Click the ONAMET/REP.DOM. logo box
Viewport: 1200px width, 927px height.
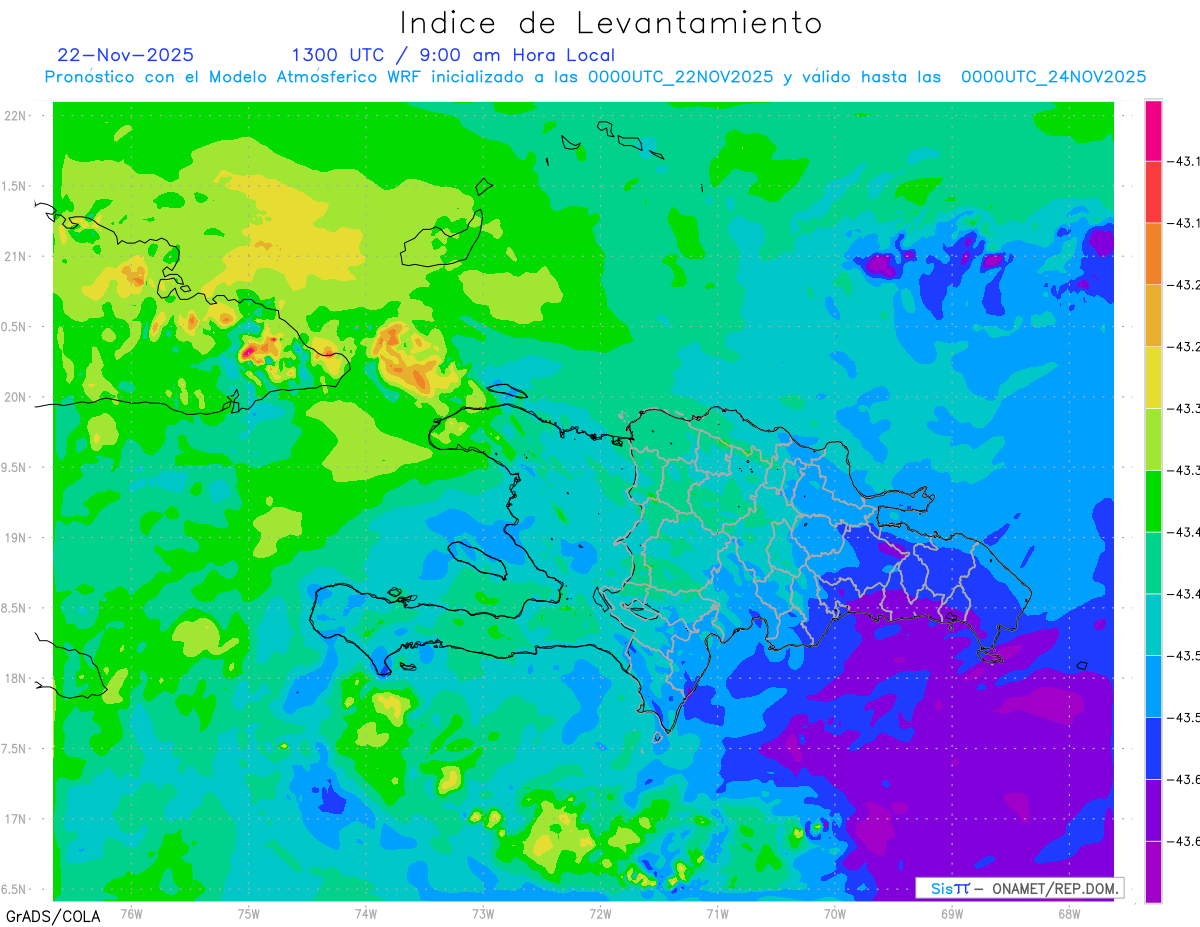[1019, 888]
